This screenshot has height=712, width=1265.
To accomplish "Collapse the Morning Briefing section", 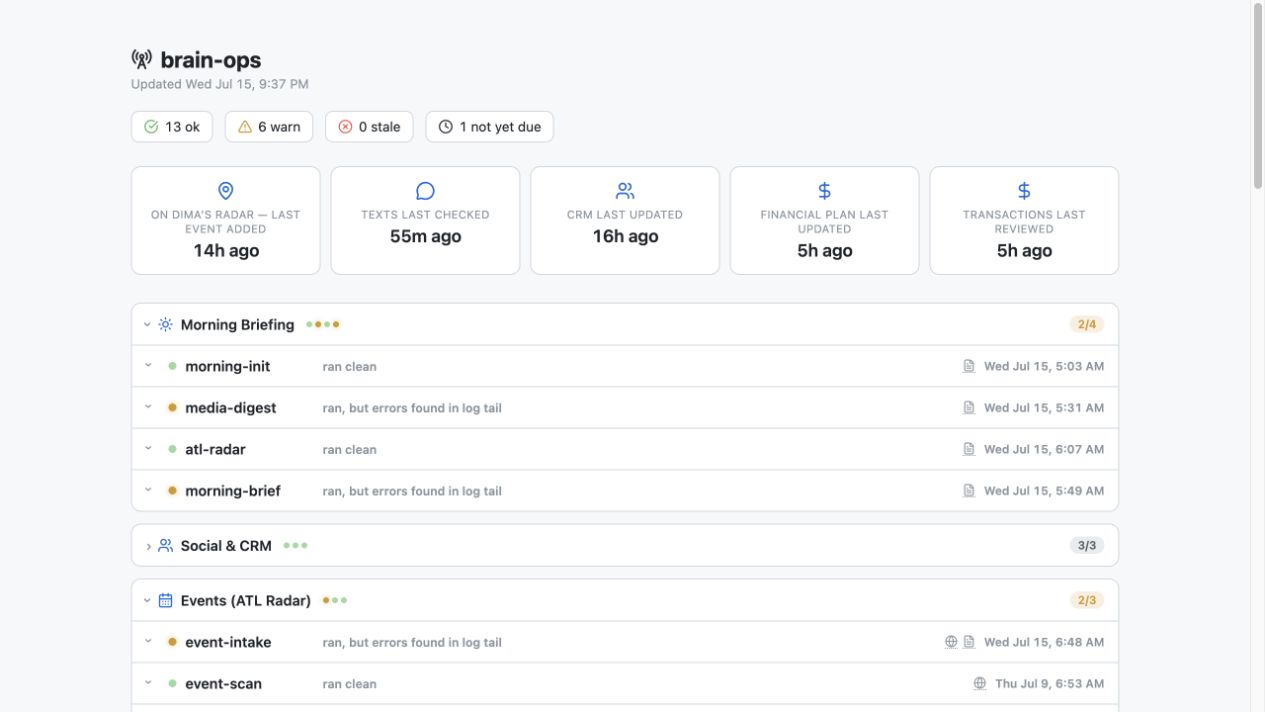I will [x=147, y=325].
